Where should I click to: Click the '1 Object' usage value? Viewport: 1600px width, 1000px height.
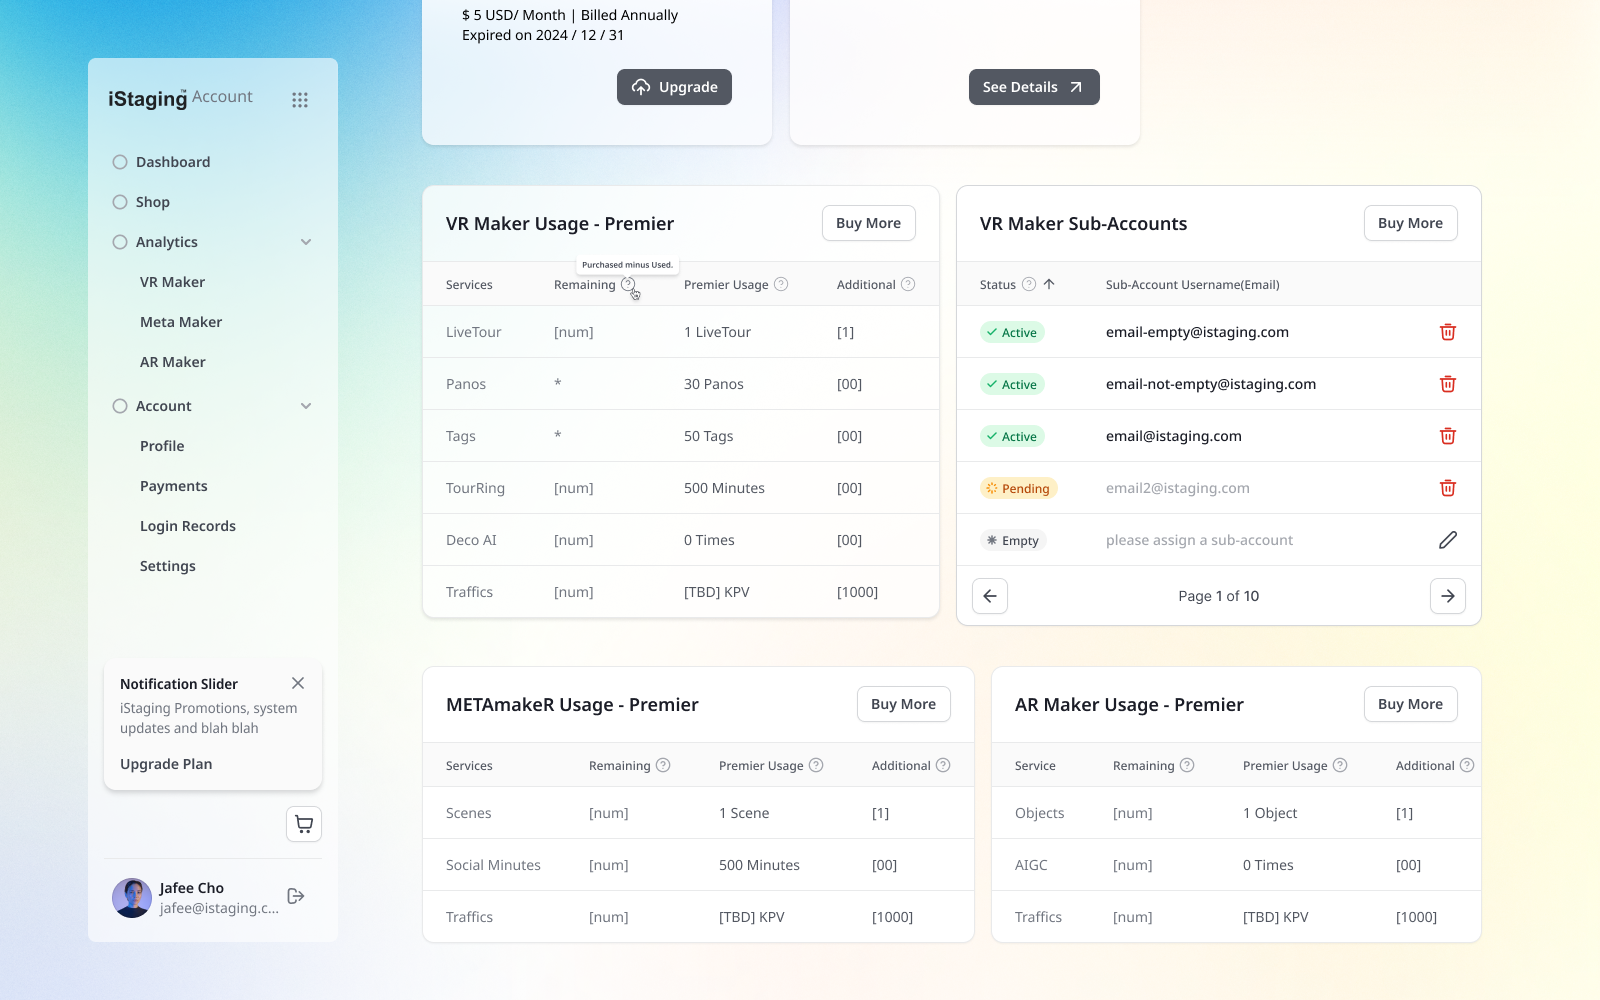tap(1270, 813)
